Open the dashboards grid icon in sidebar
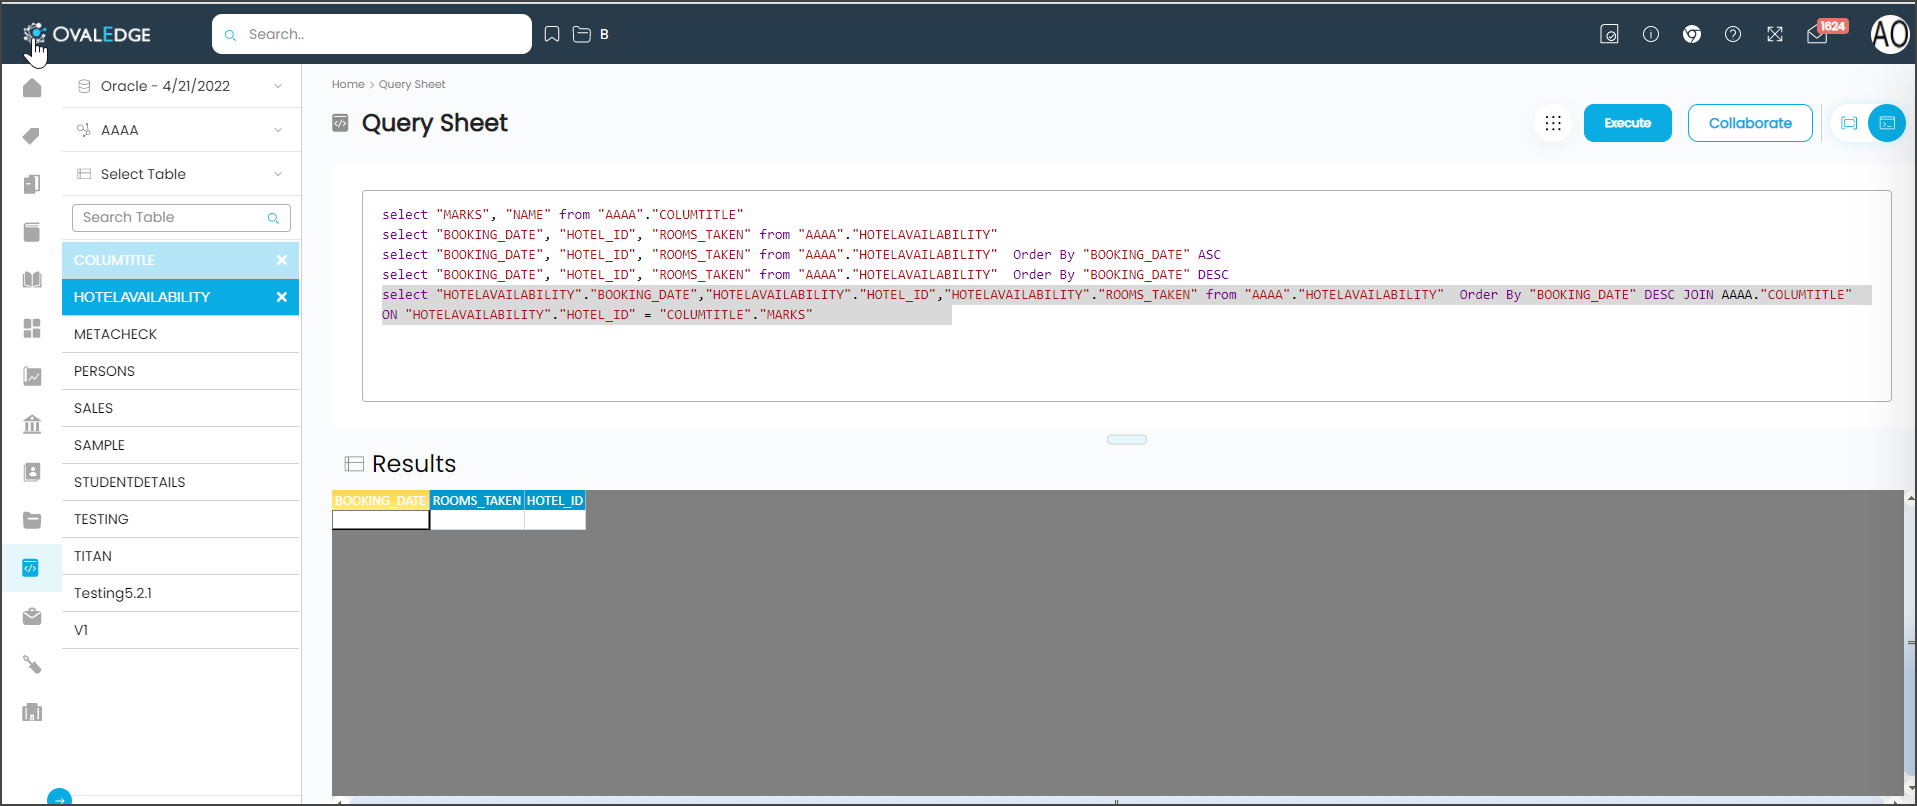This screenshot has height=806, width=1917. click(32, 328)
